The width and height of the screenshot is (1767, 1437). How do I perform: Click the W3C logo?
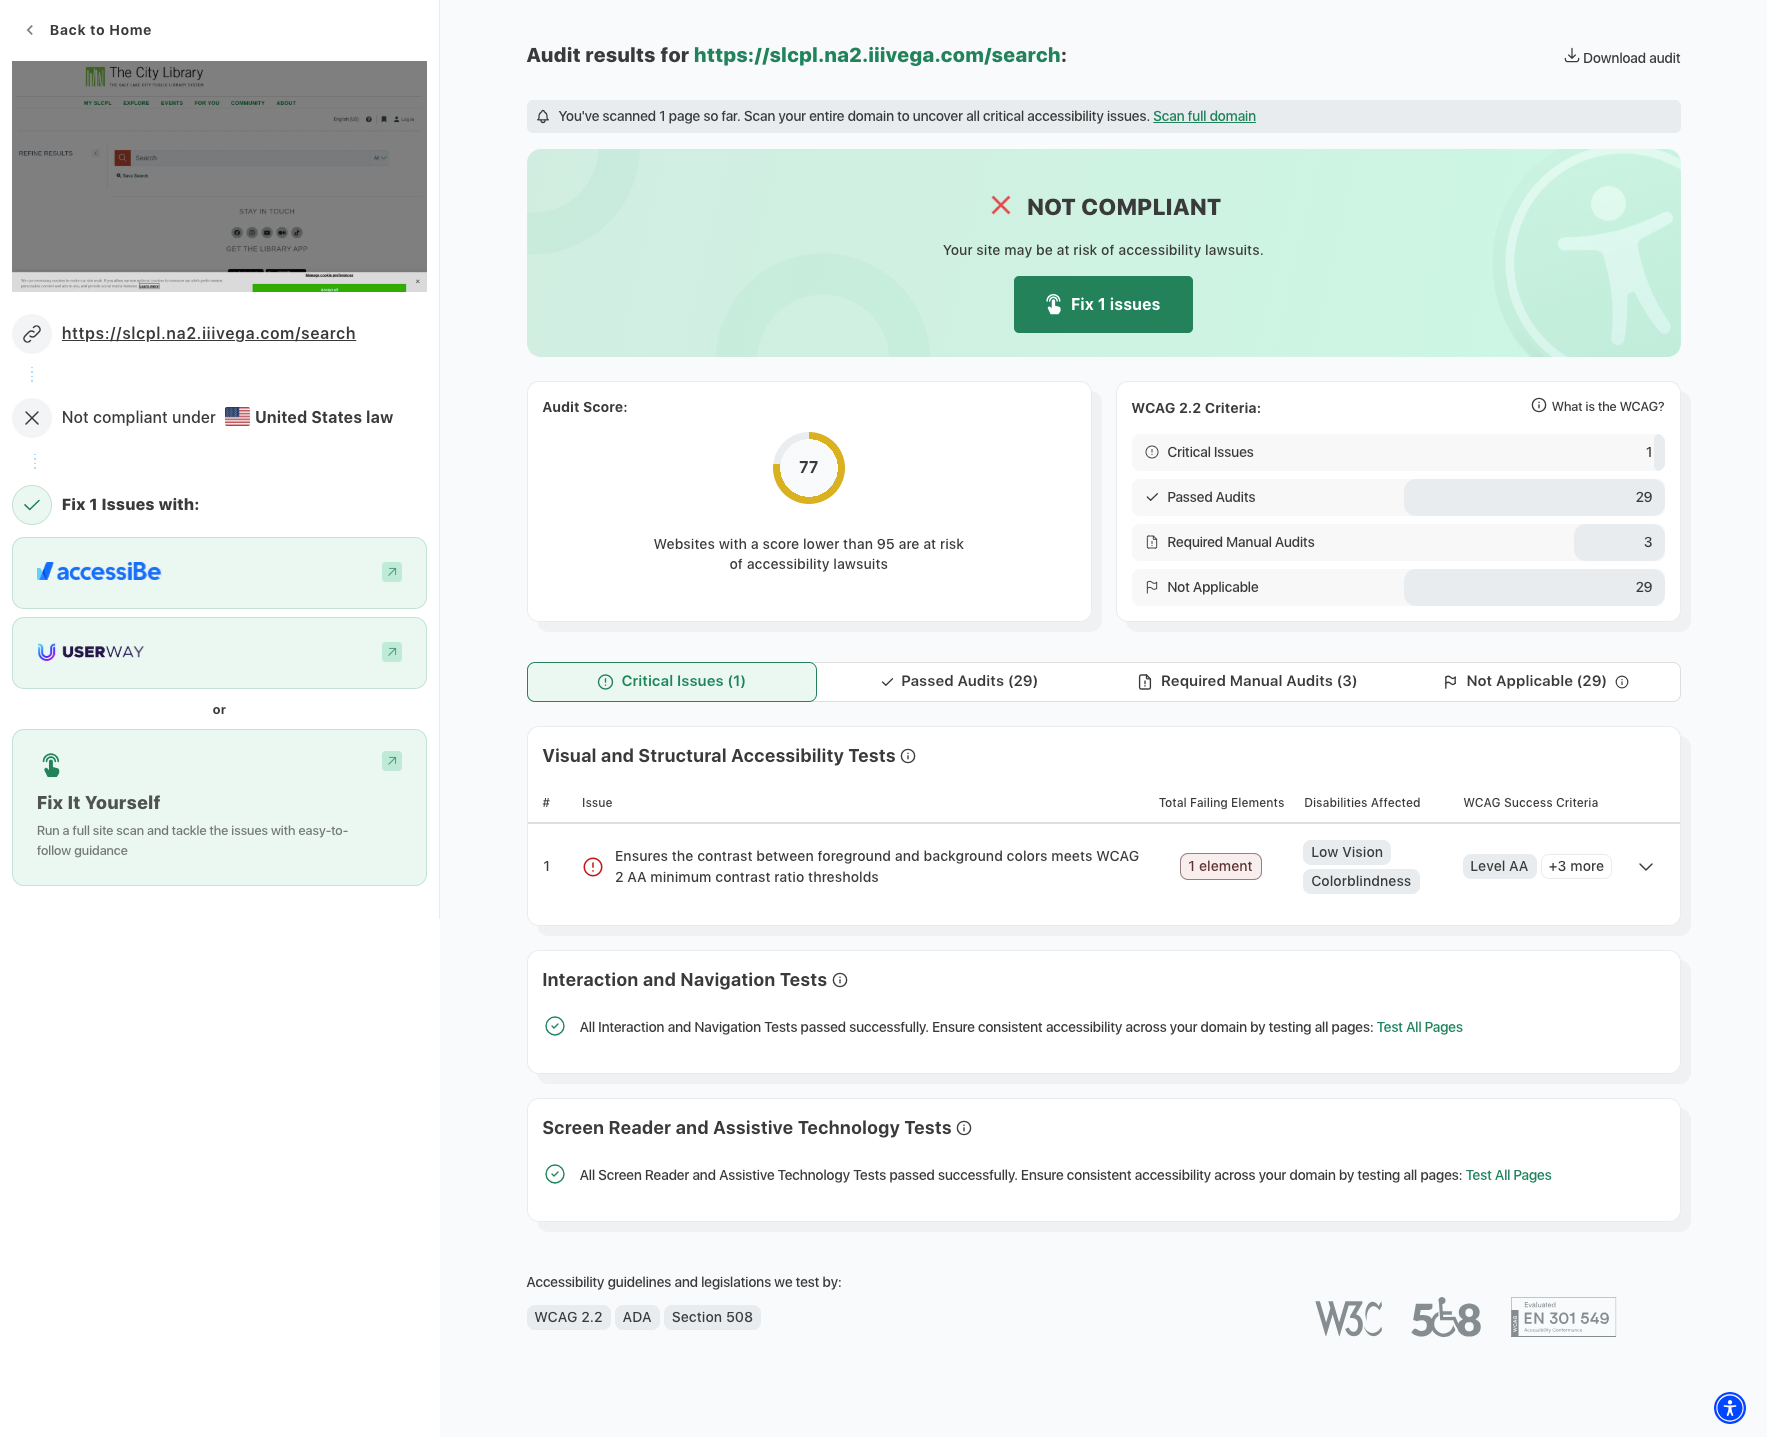point(1349,1318)
